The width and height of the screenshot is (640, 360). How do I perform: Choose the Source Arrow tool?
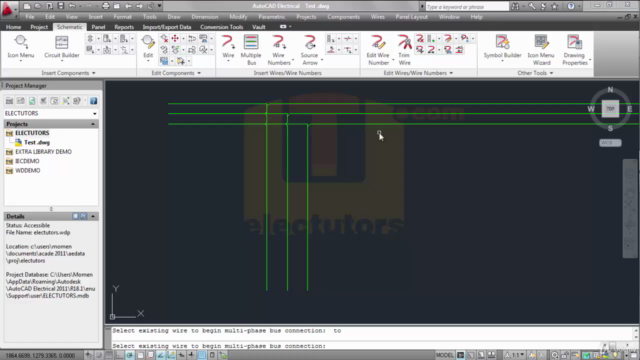309,50
